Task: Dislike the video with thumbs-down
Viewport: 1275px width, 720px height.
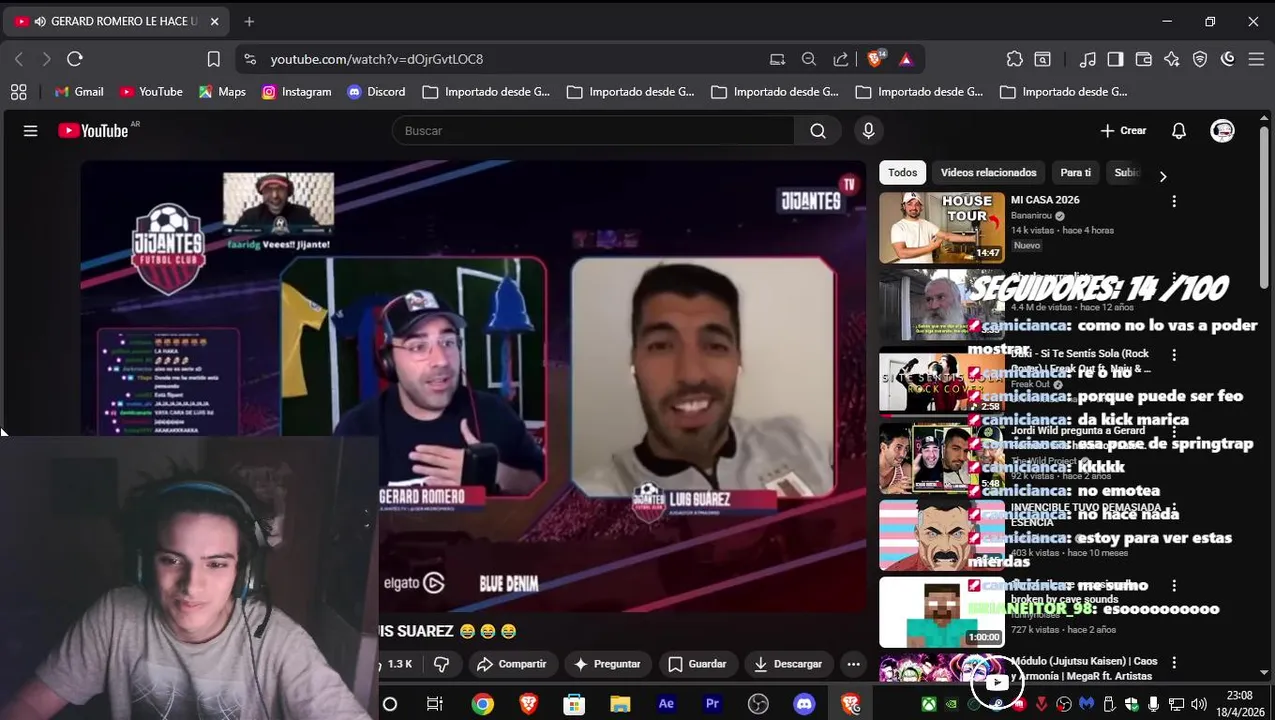Action: tap(441, 664)
